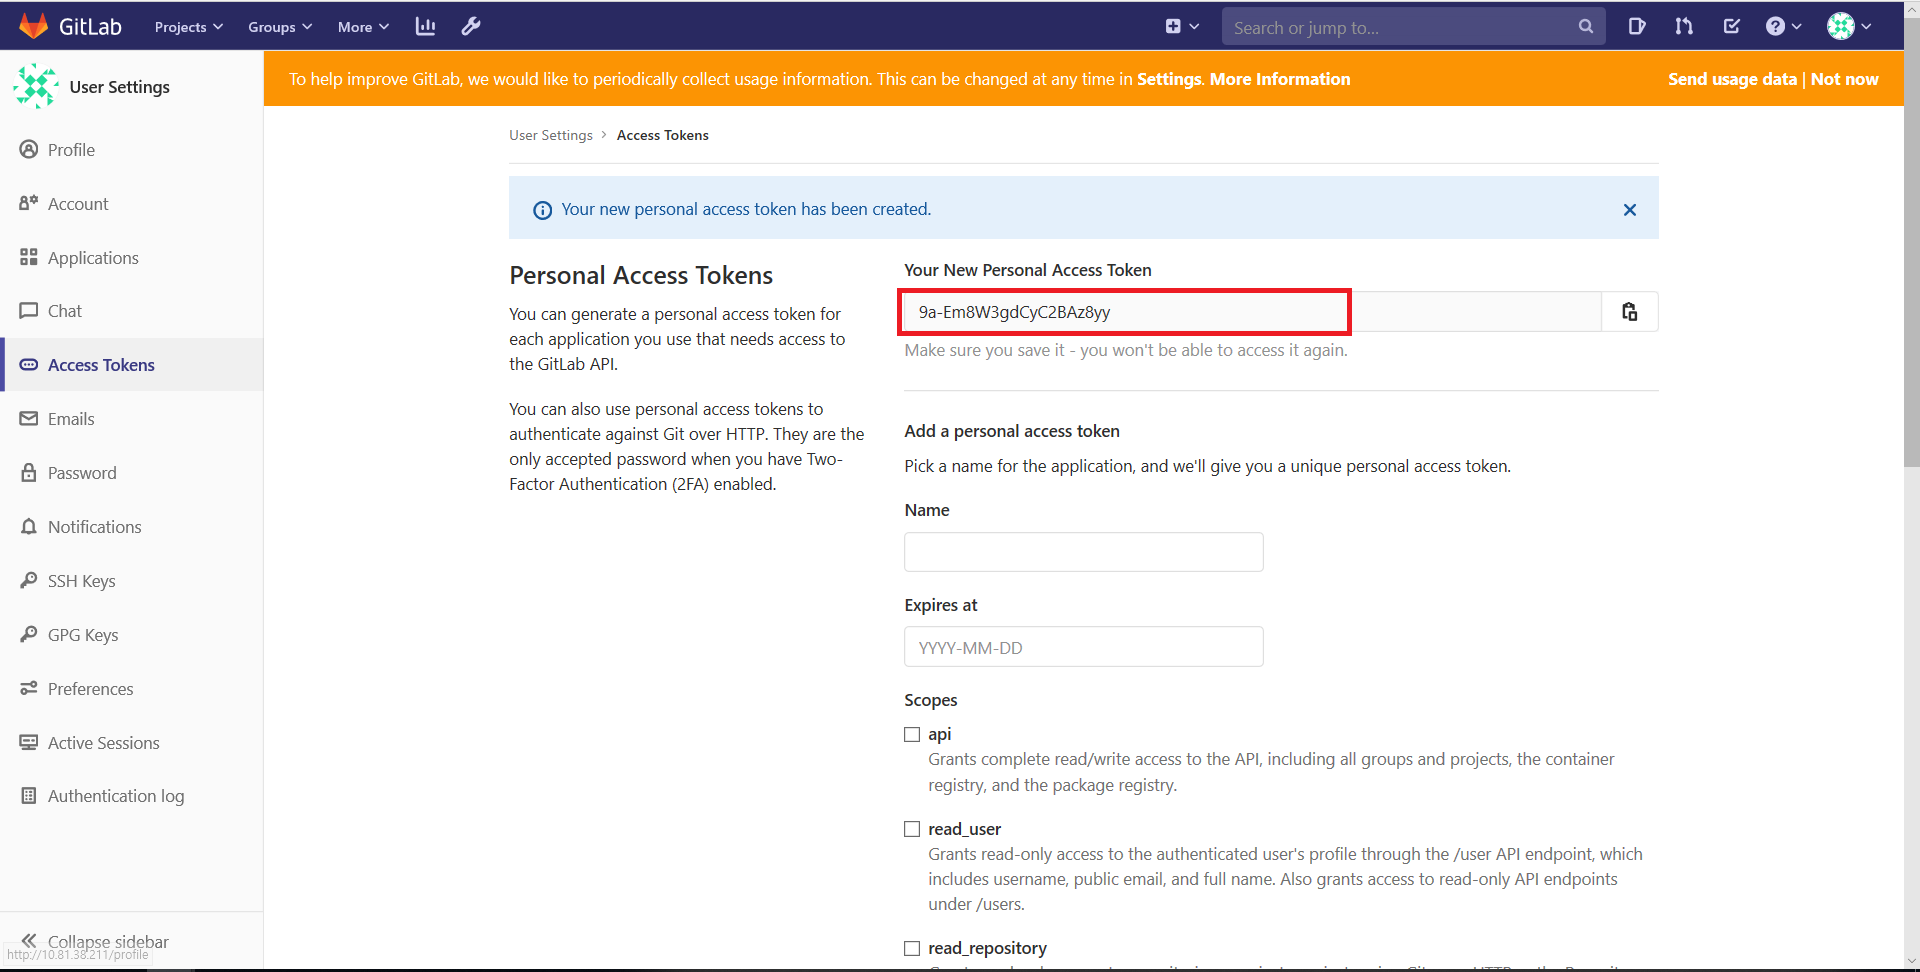
Task: Enable the read_user scope checkbox
Action: pyautogui.click(x=912, y=829)
